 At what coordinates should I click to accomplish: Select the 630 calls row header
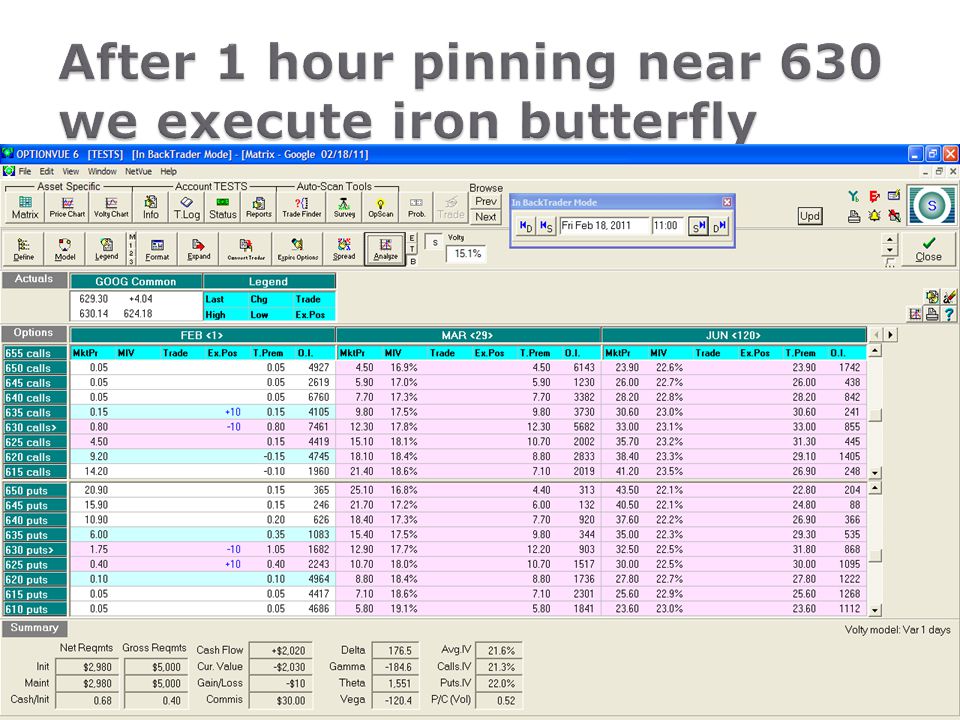35,427
